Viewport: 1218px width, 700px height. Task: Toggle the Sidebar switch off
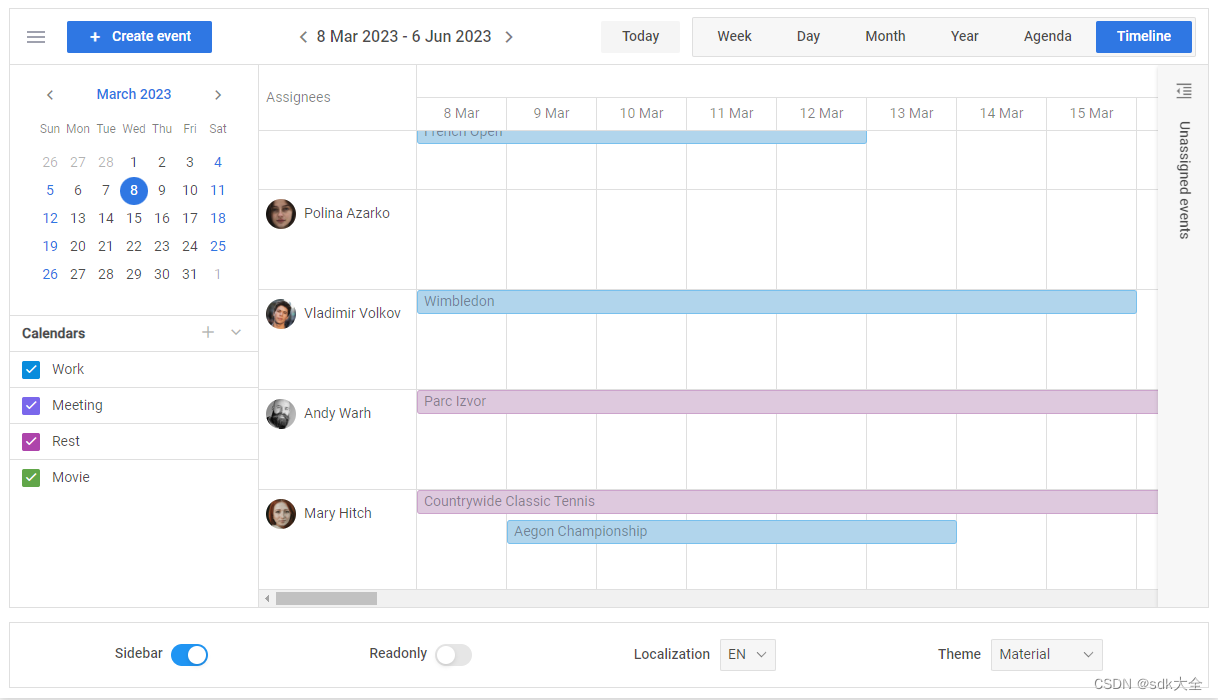click(x=189, y=655)
